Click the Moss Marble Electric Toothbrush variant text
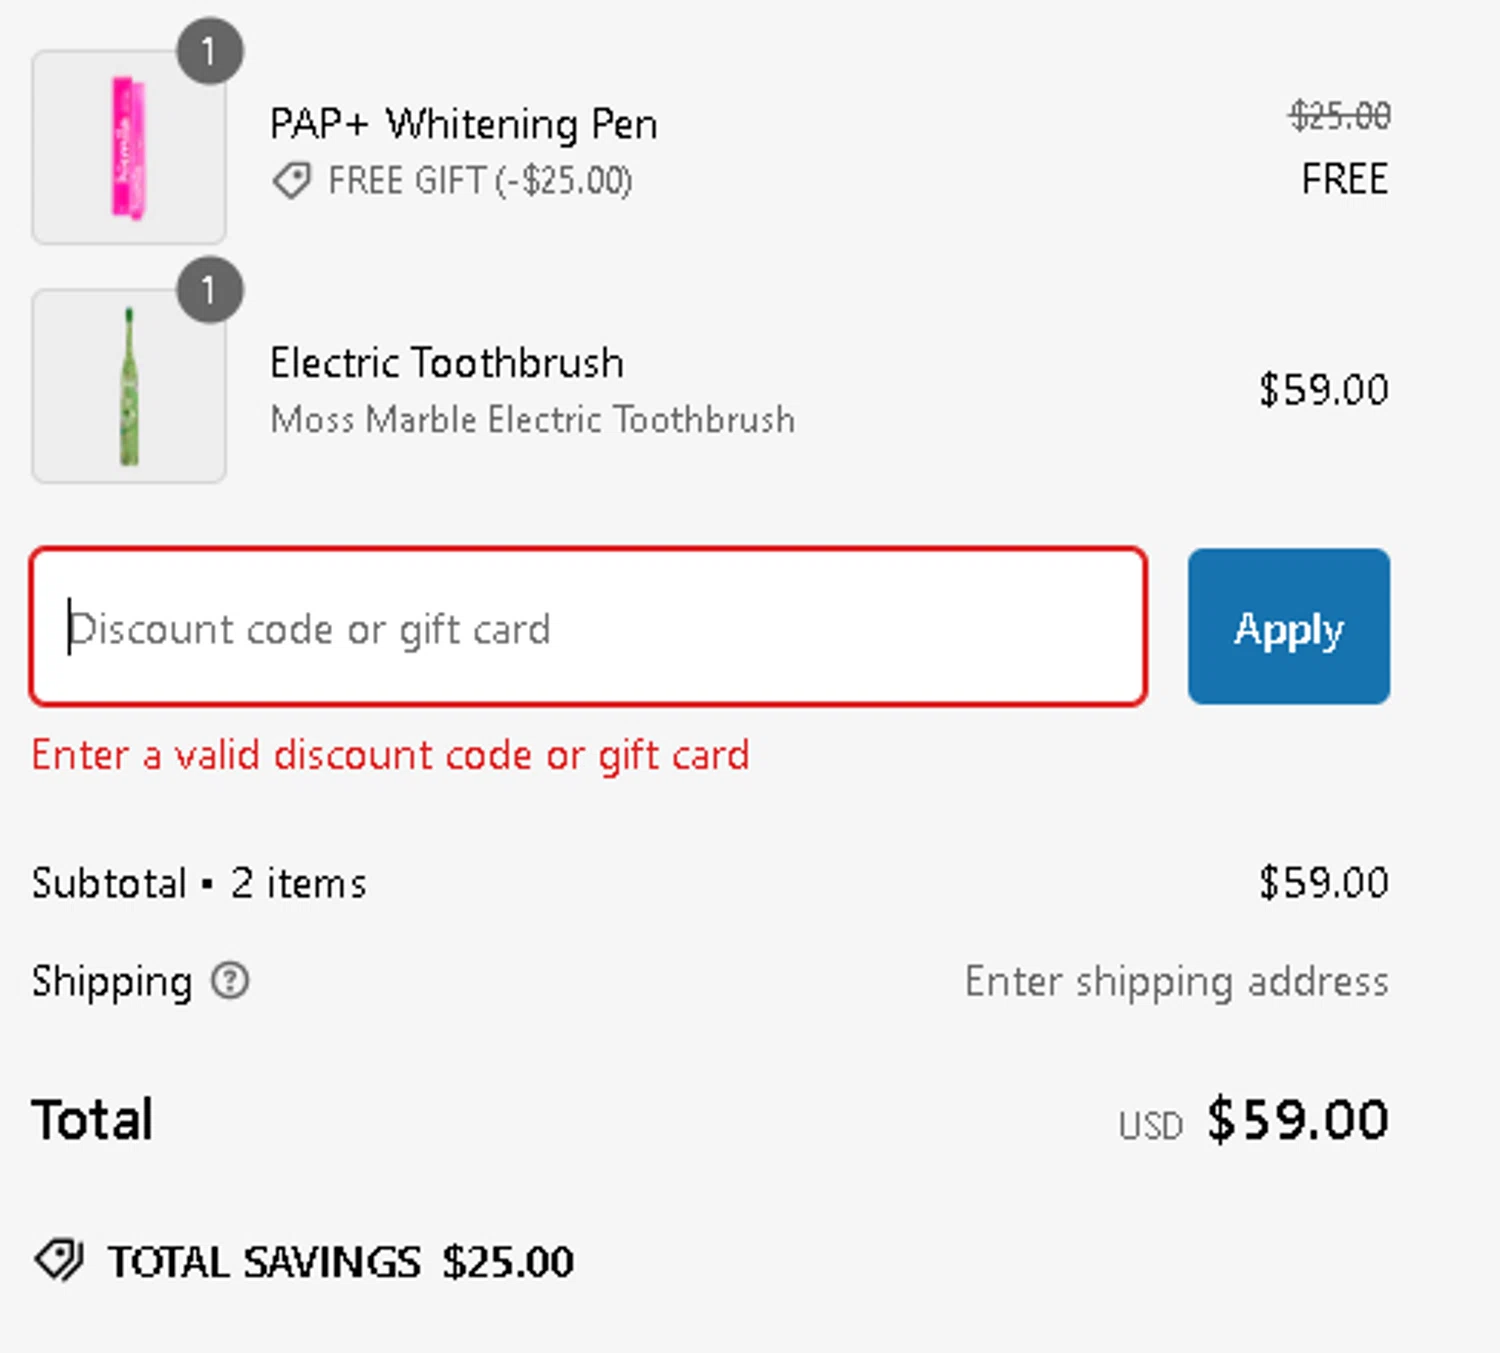1500x1353 pixels. point(532,419)
